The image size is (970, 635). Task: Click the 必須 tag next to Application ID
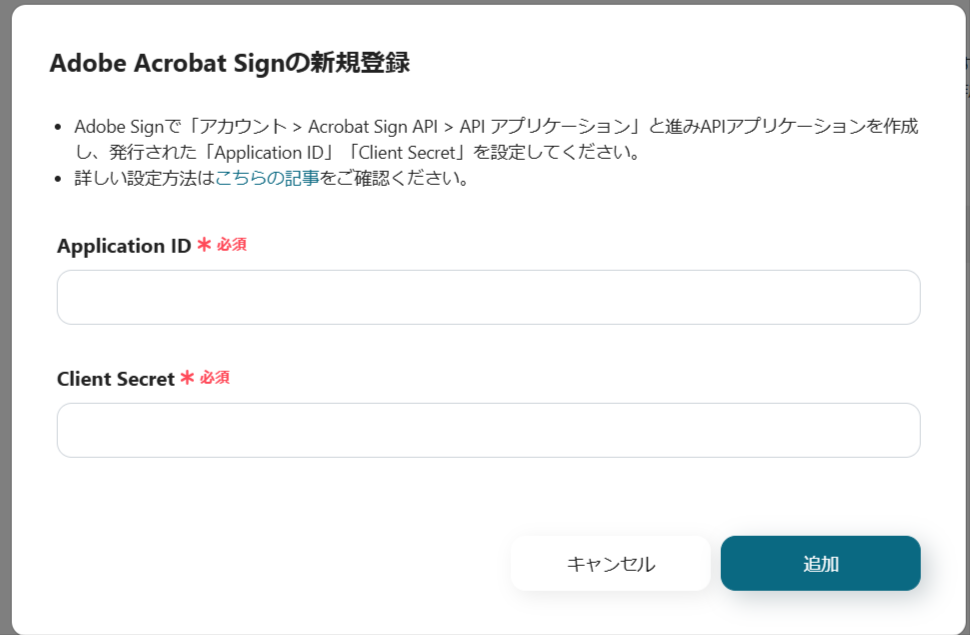pyautogui.click(x=231, y=245)
